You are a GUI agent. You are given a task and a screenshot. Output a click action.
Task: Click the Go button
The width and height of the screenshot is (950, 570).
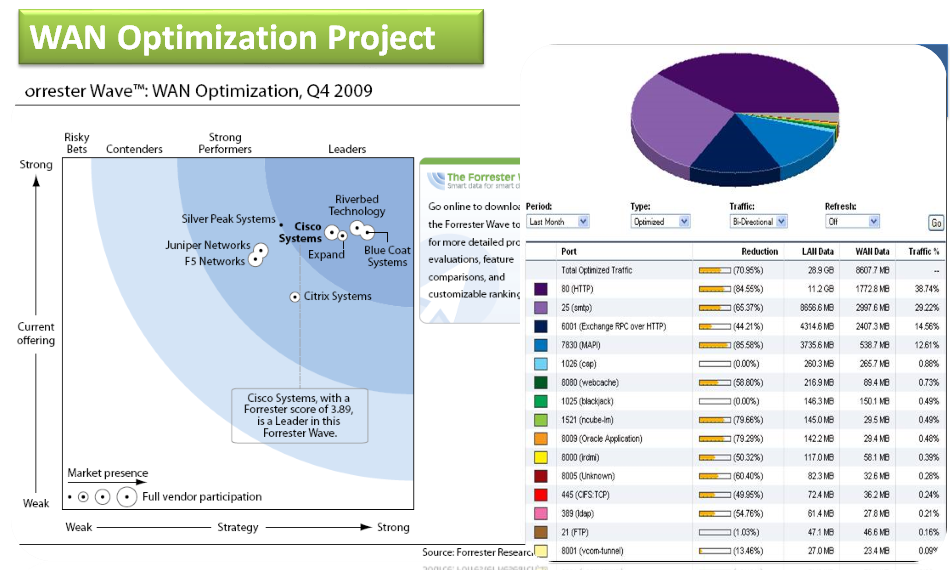click(936, 223)
